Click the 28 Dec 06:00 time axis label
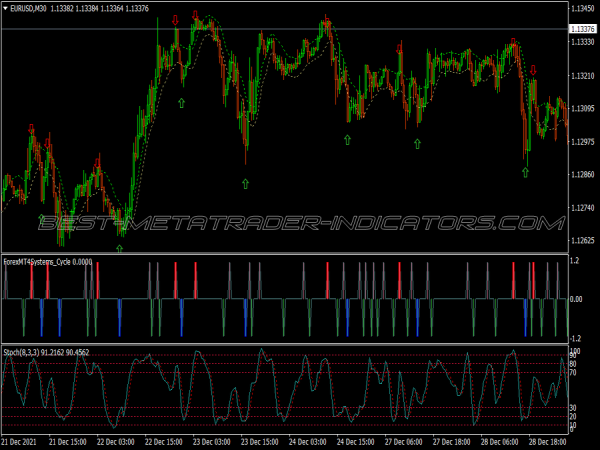This screenshot has height=450, width=600. [499, 442]
